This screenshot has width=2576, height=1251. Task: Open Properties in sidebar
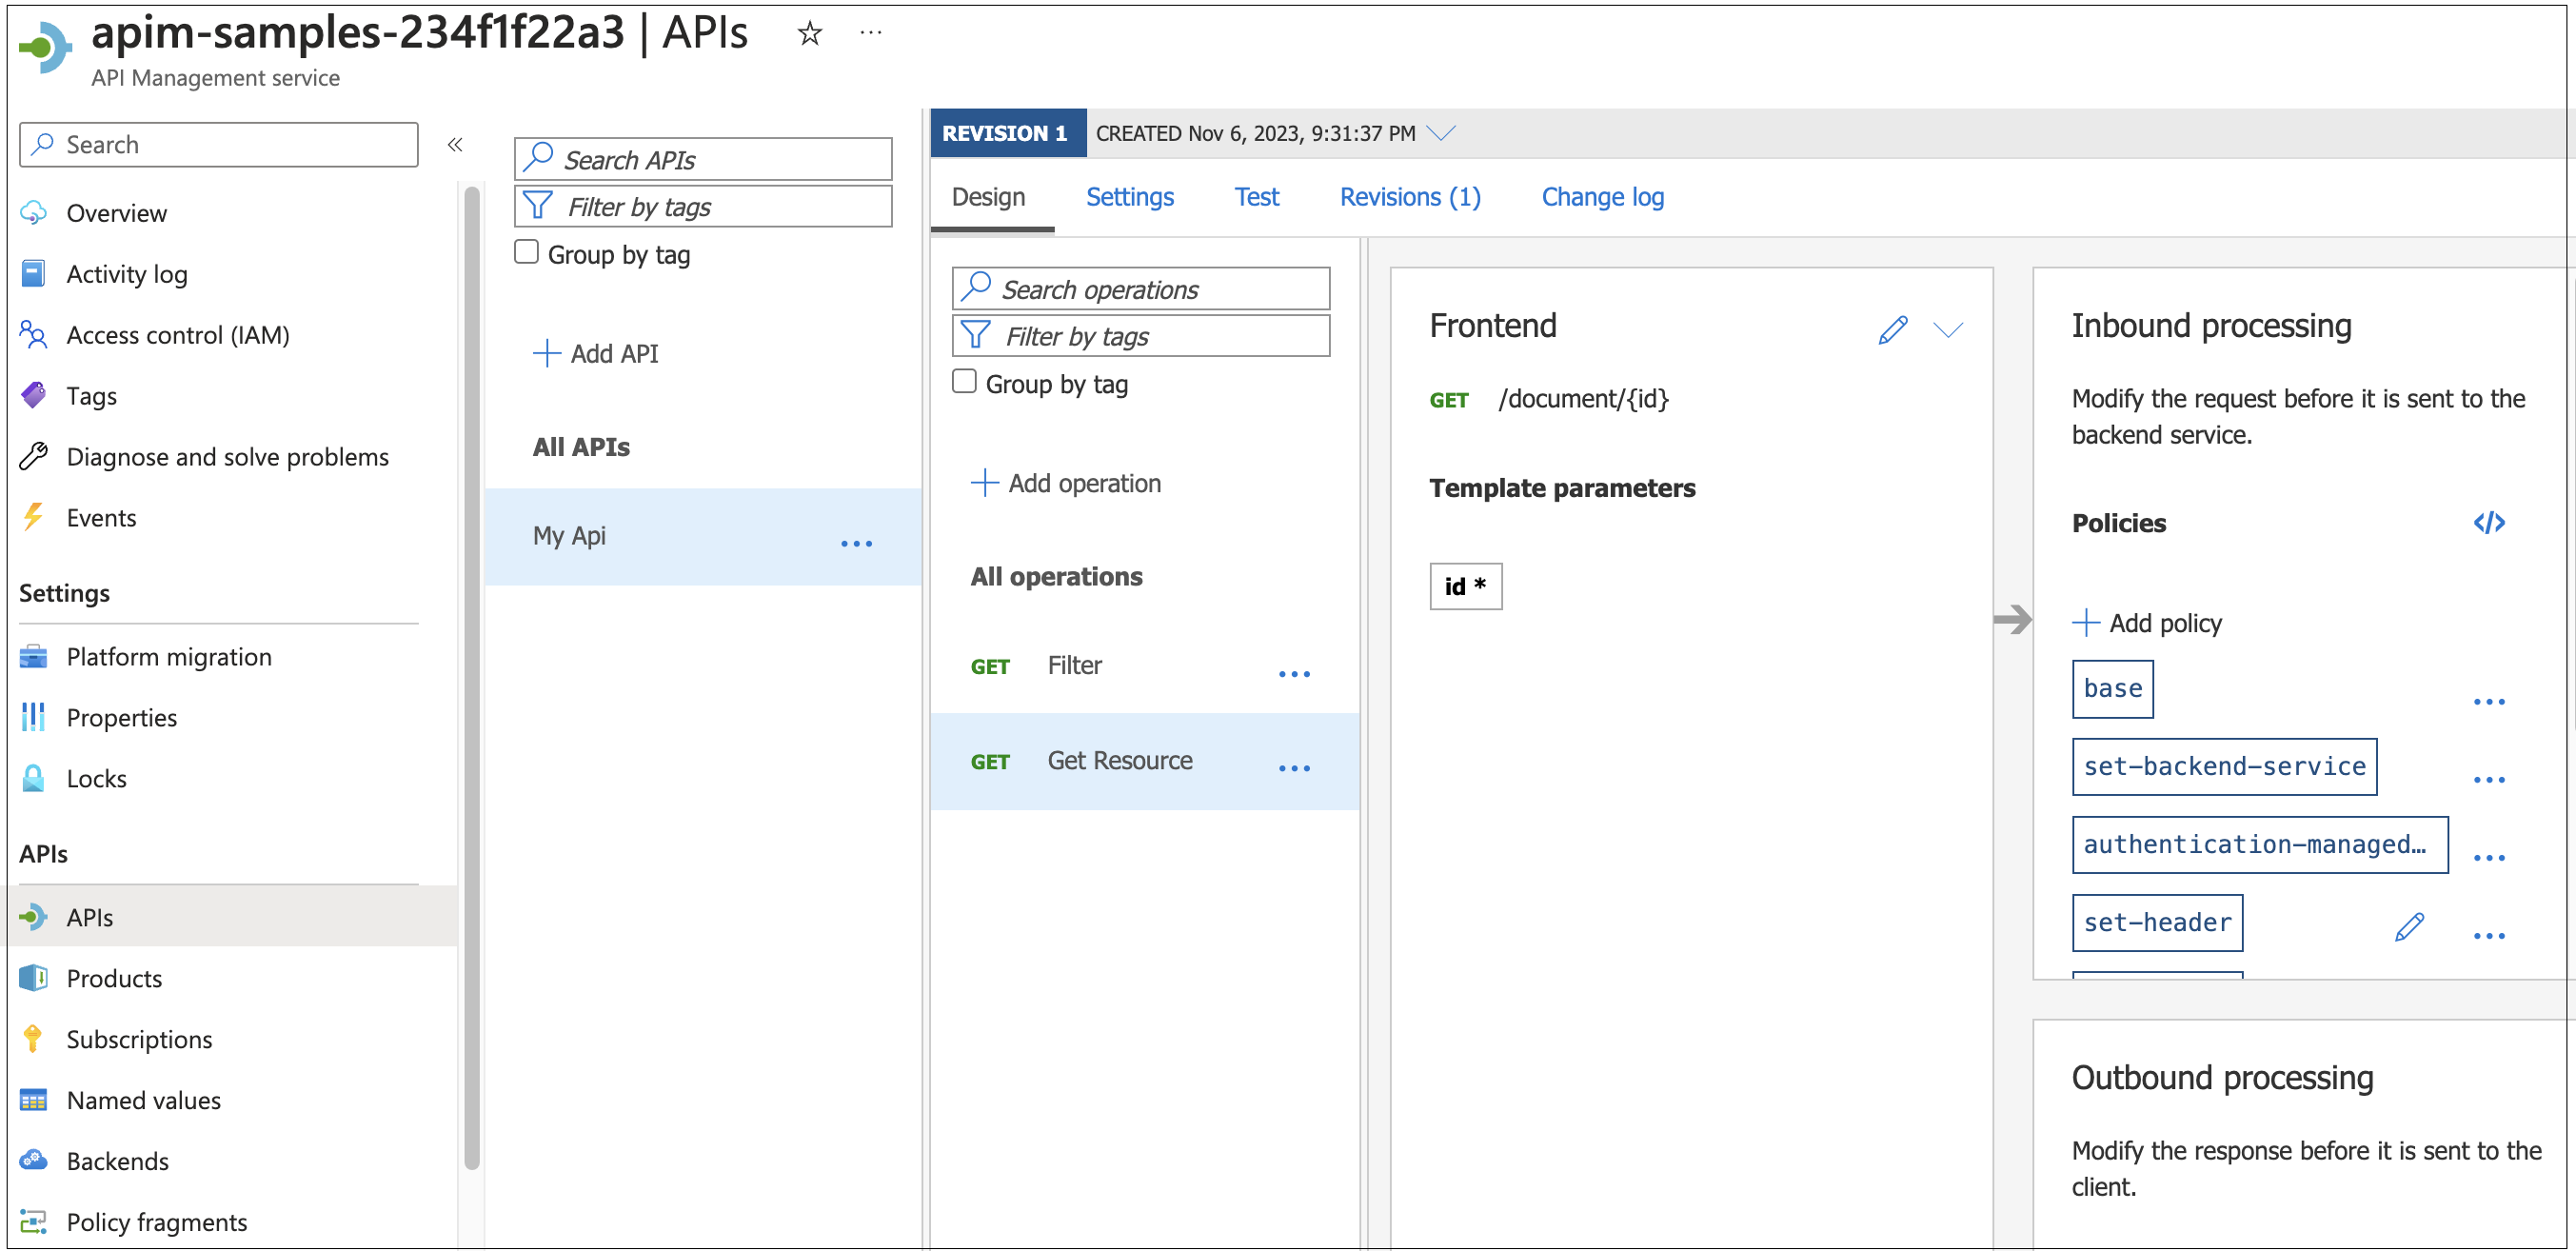(121, 718)
